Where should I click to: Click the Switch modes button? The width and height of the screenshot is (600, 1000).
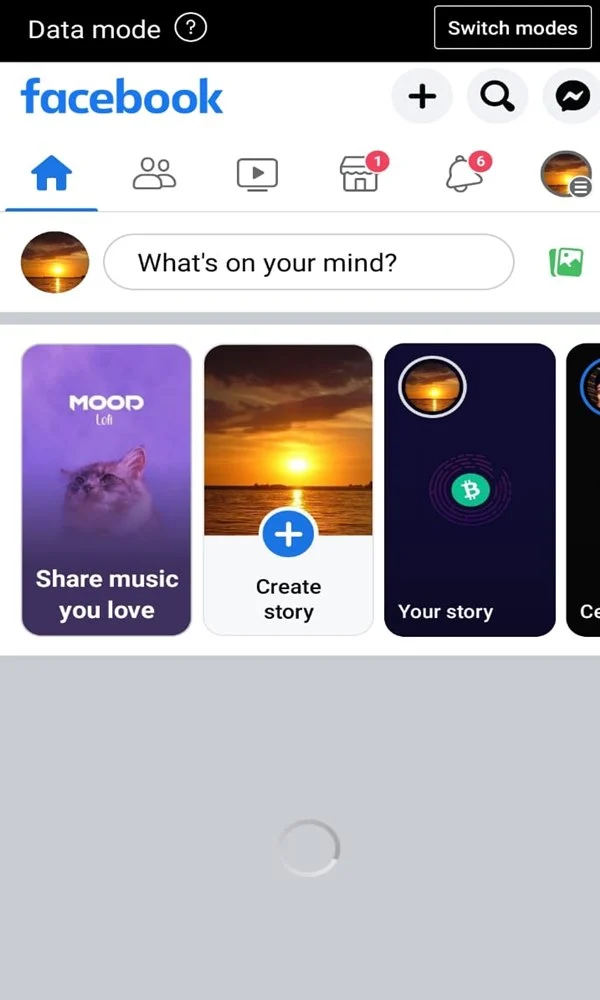coord(513,28)
